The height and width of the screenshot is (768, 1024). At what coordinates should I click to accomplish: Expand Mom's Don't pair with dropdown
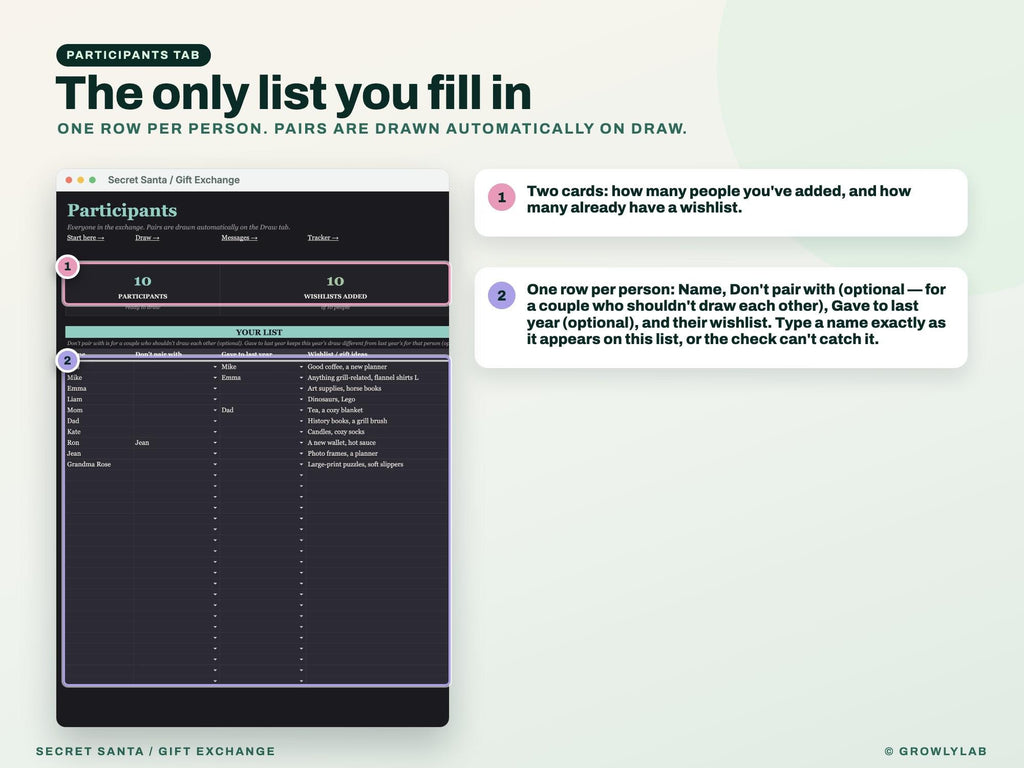(x=215, y=410)
